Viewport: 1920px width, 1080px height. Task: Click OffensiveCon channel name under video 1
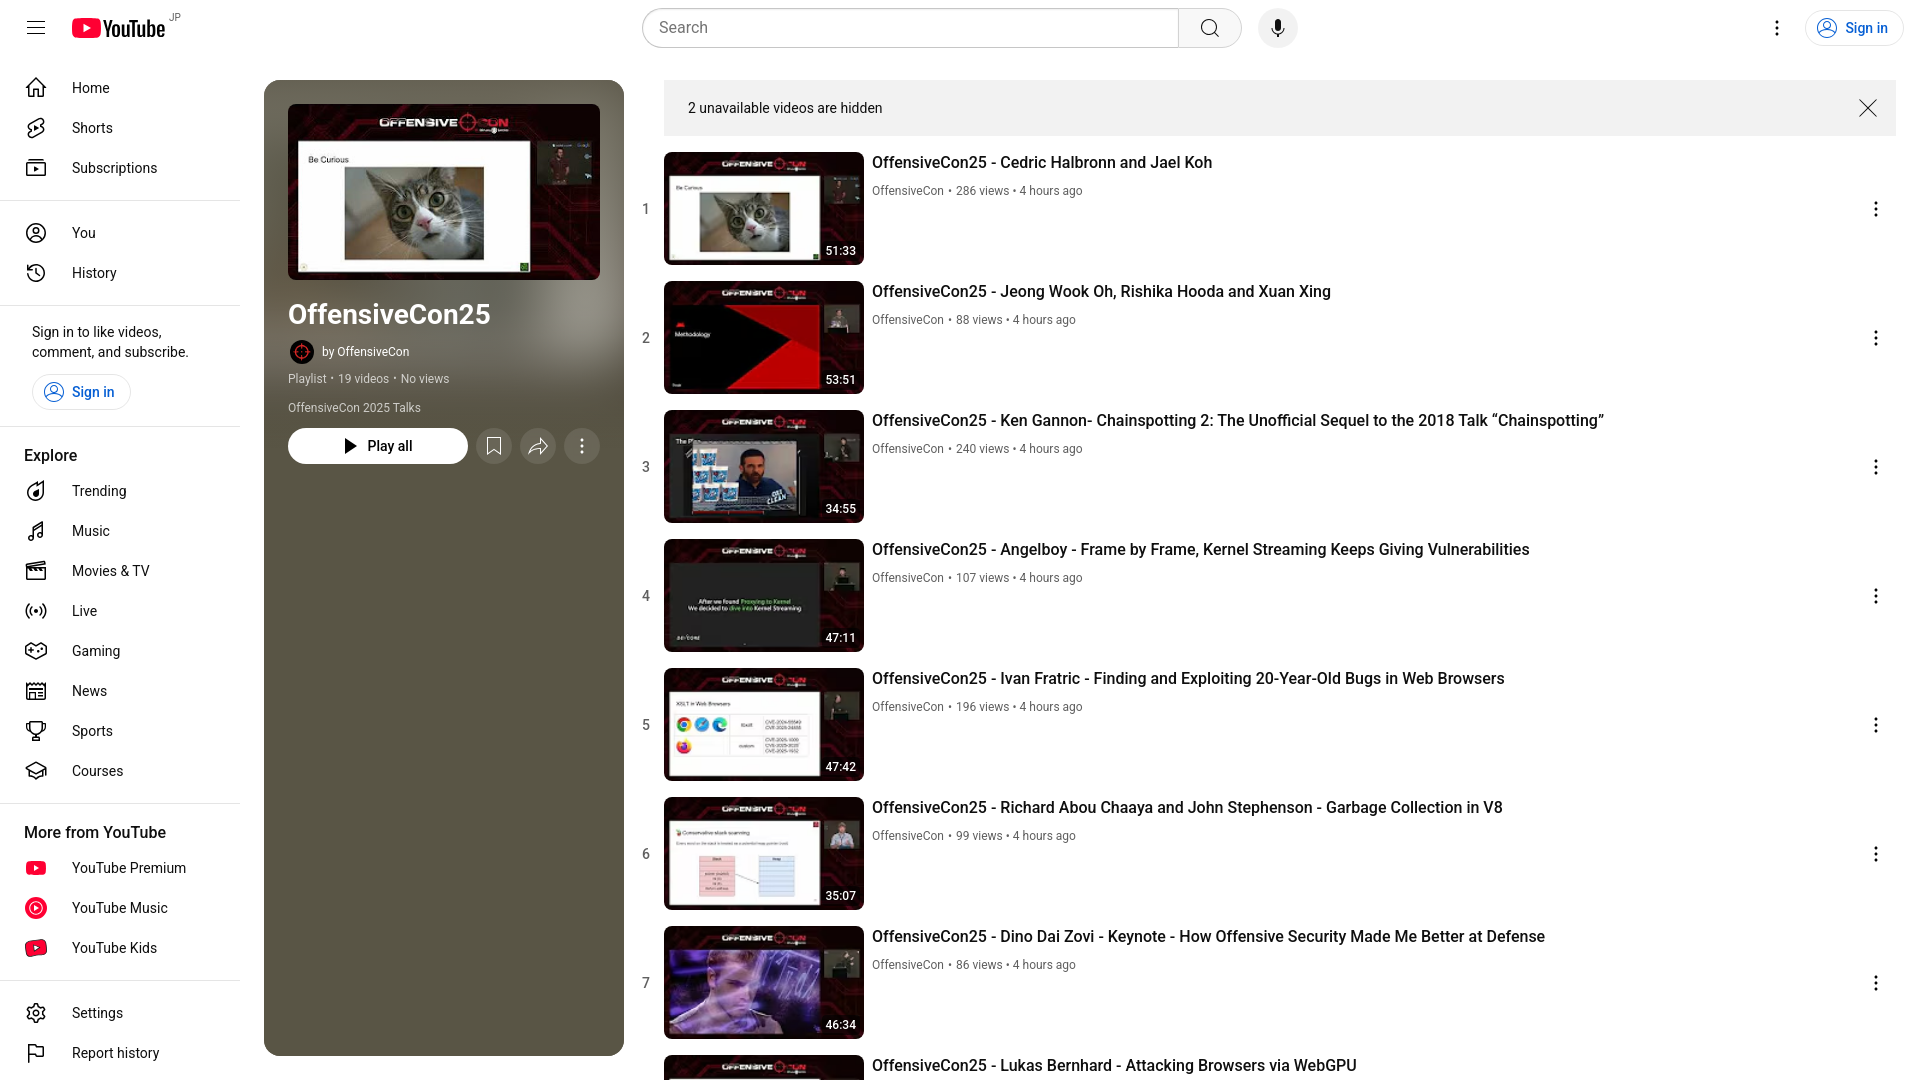tap(908, 191)
